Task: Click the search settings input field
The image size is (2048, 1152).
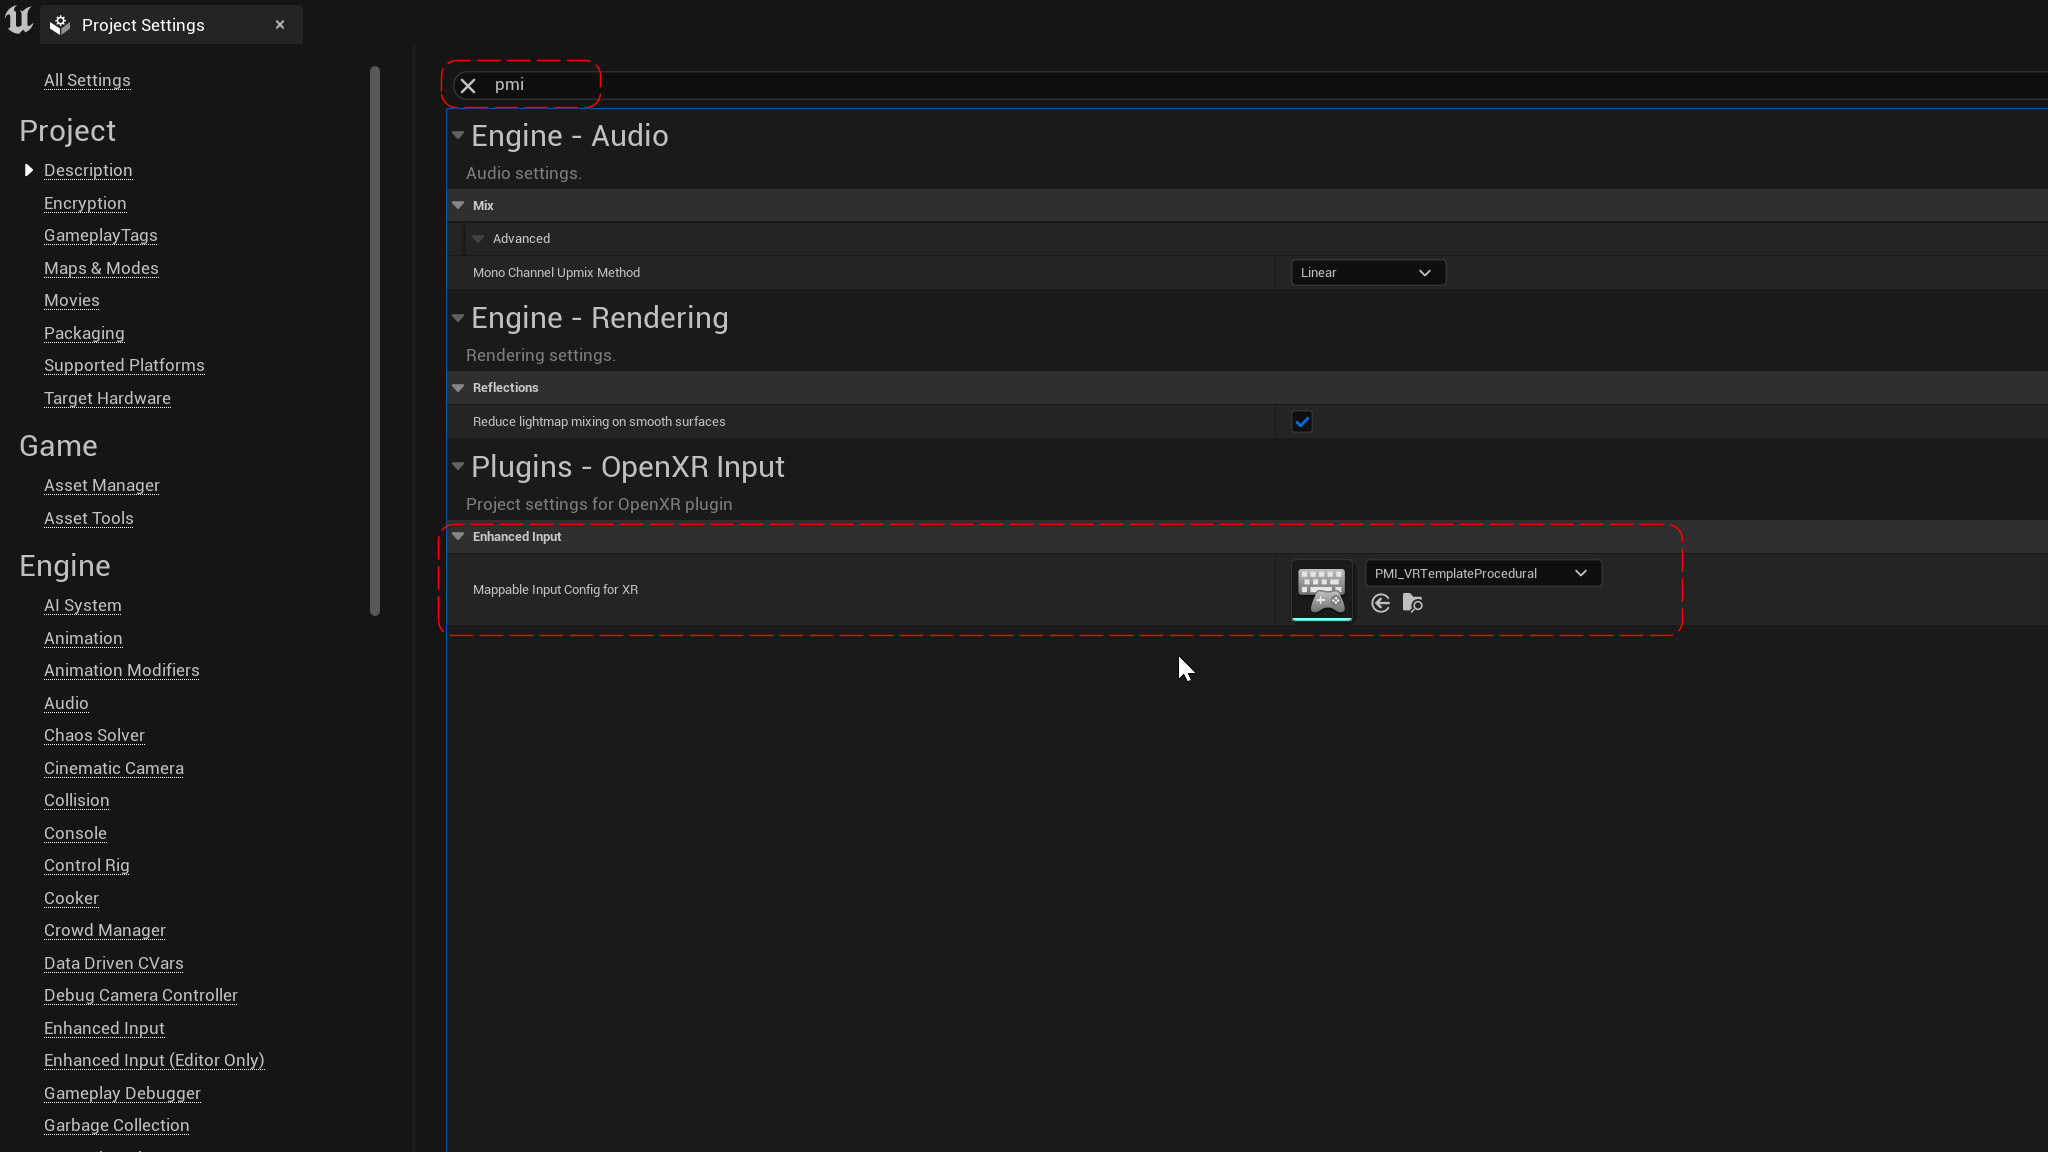Action: [x=1000, y=85]
